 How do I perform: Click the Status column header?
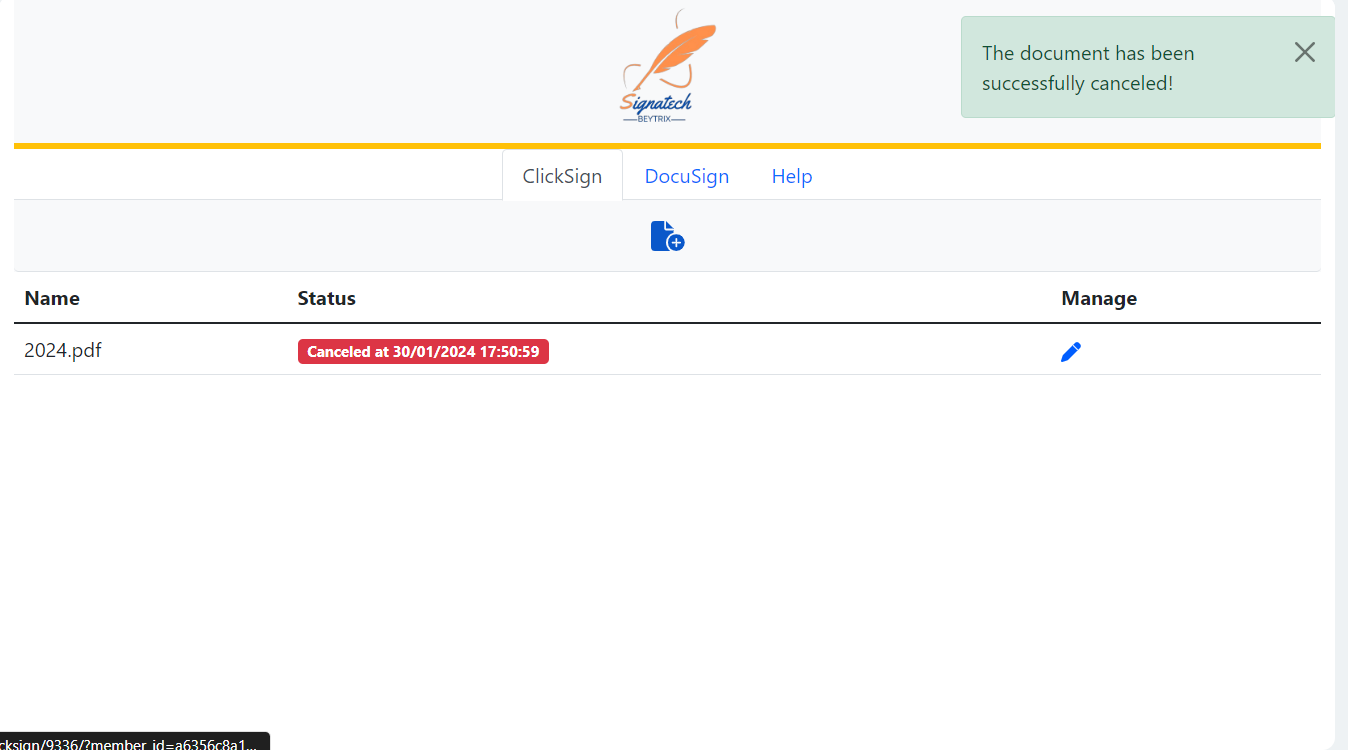point(326,298)
